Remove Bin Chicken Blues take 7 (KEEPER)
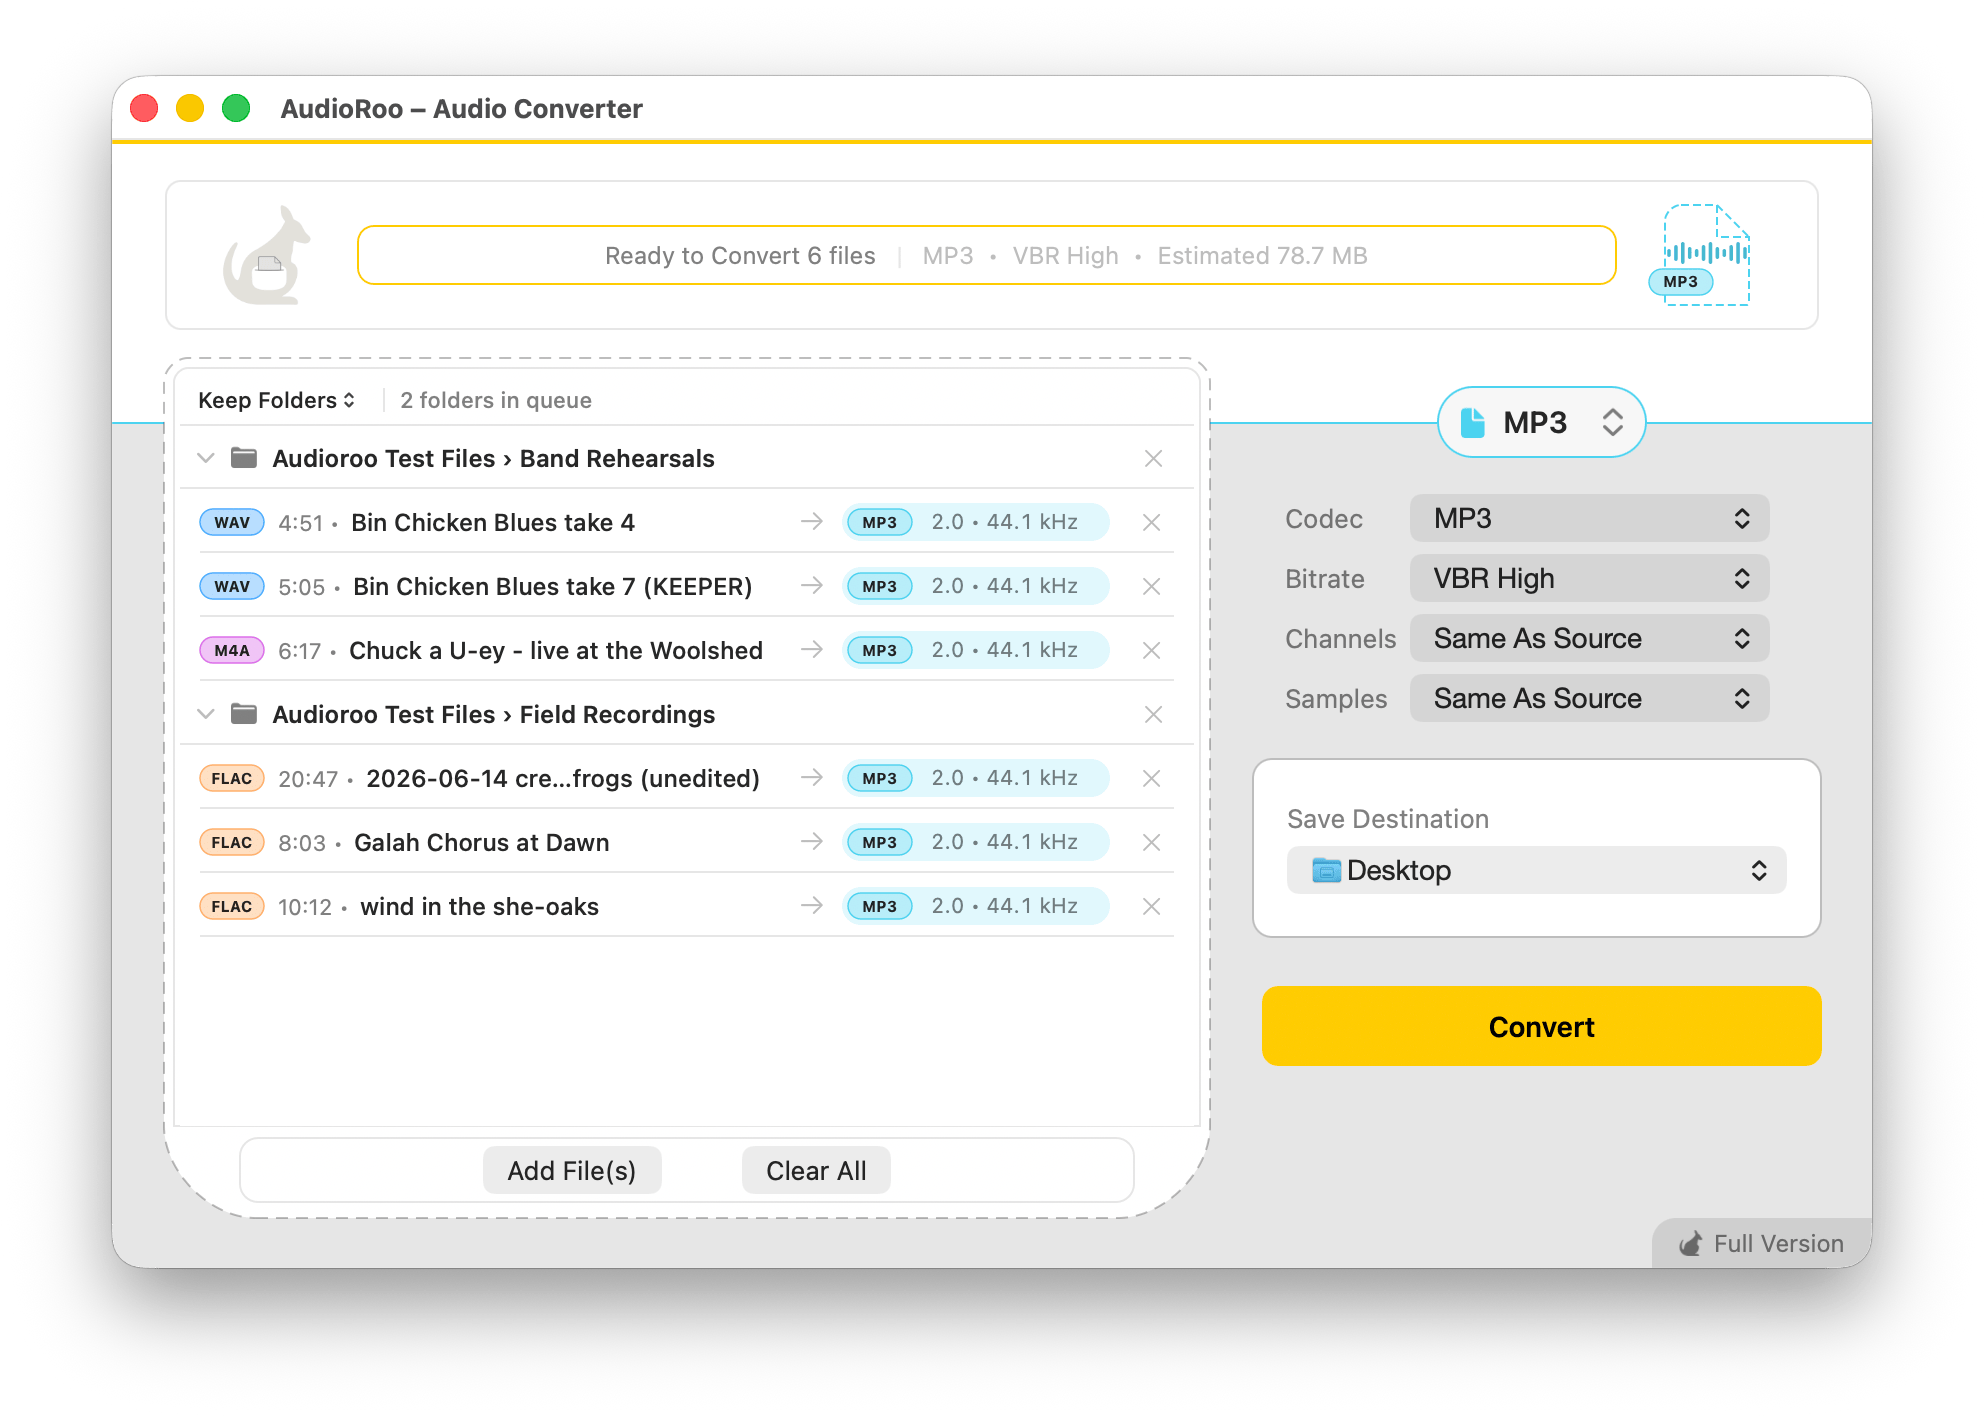 click(x=1151, y=586)
